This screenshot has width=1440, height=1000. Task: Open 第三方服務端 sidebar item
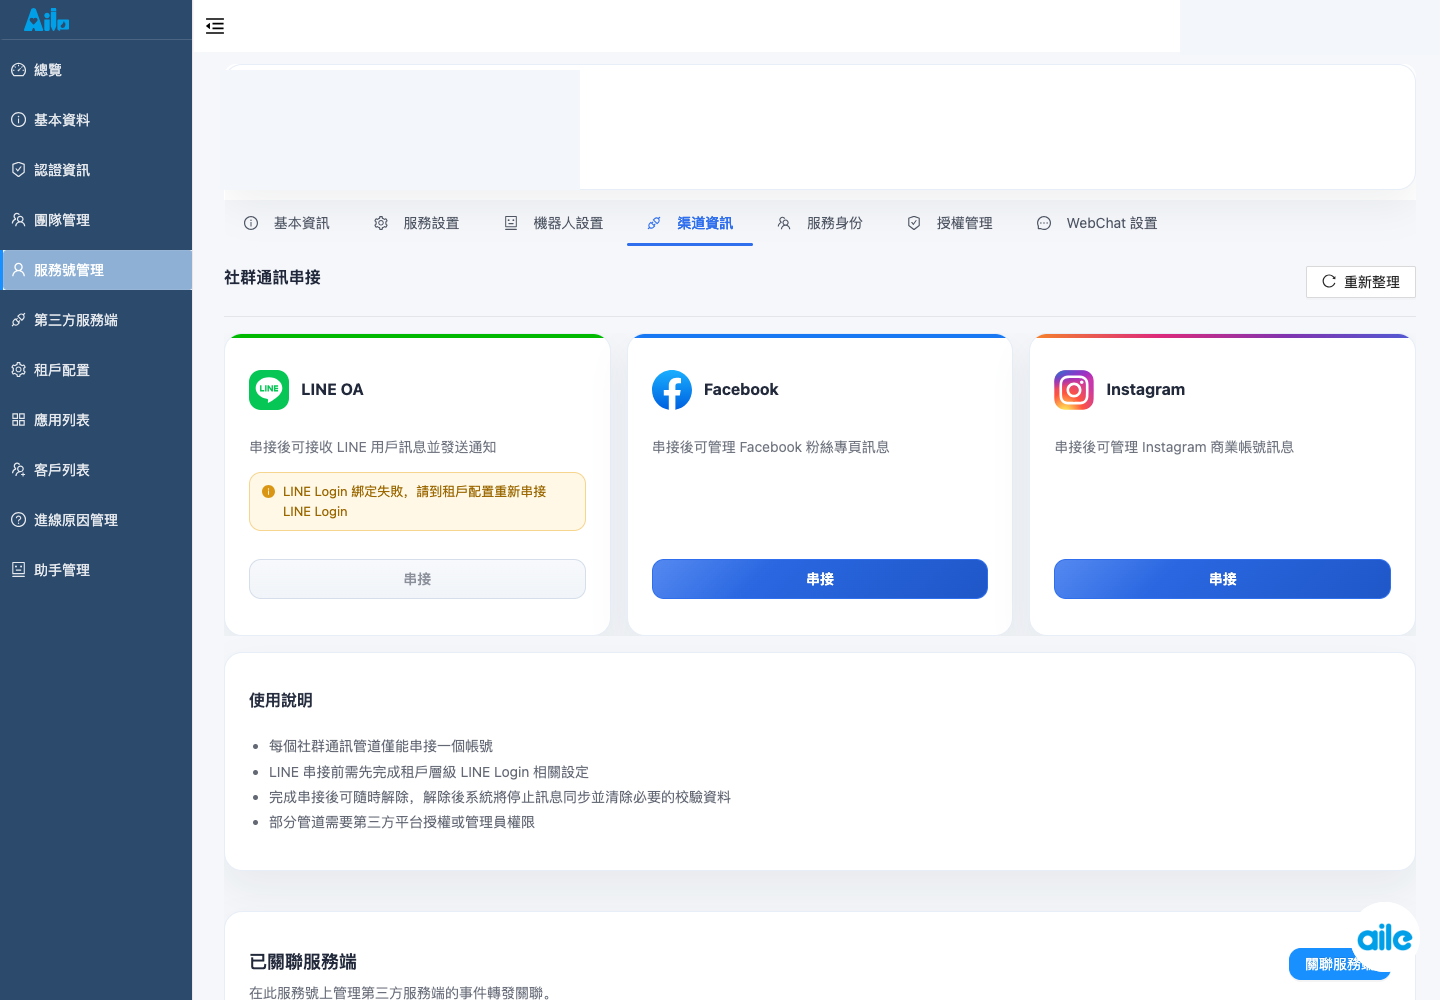point(96,320)
